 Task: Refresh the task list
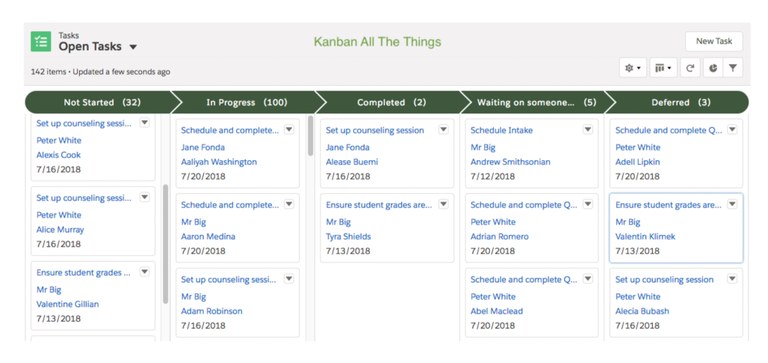690,68
